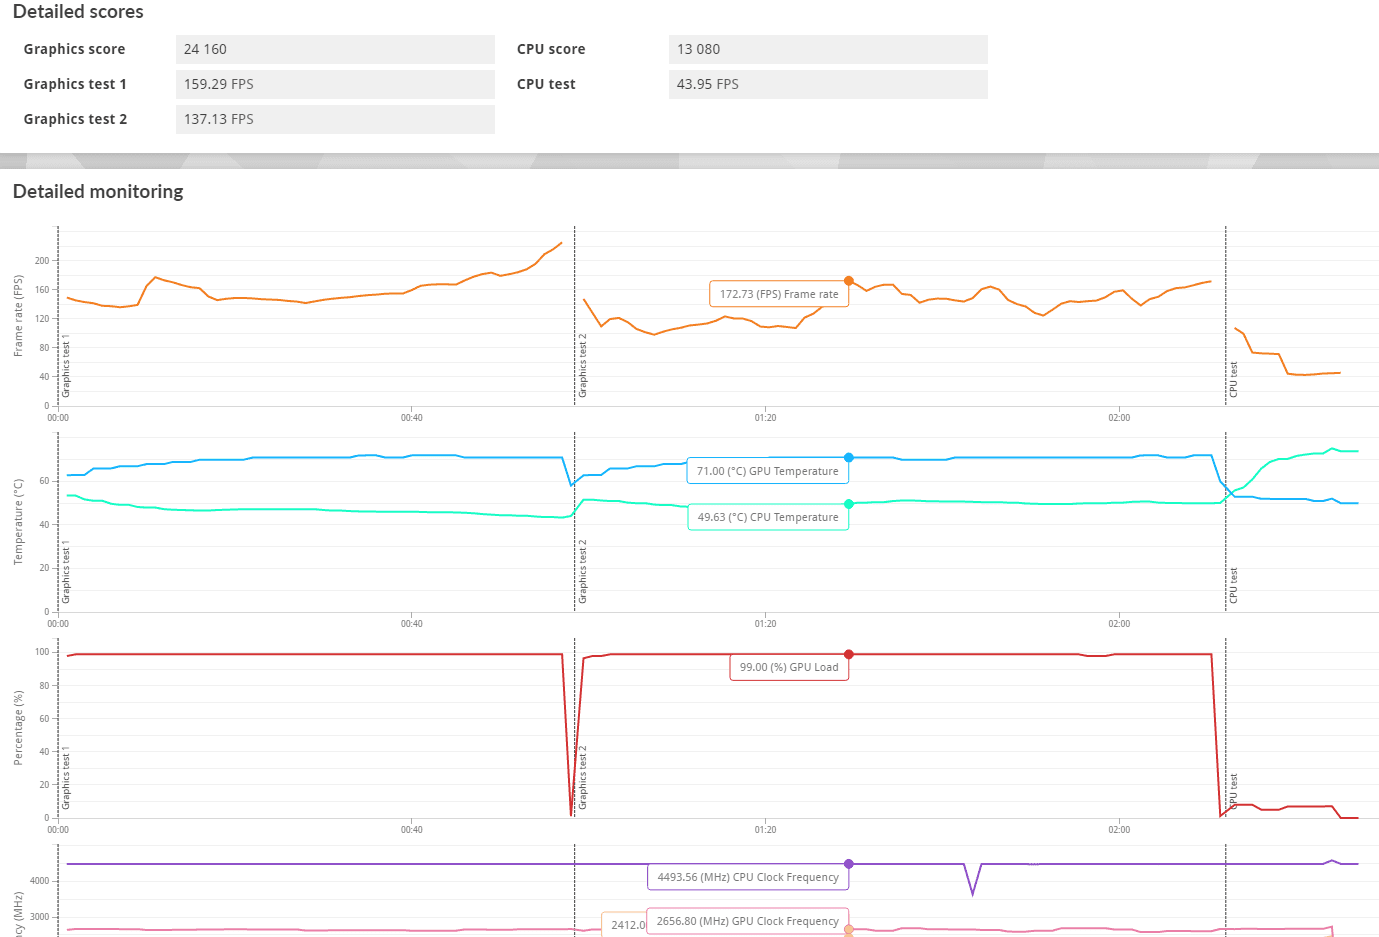The height and width of the screenshot is (937, 1379).
Task: Click the CPU score label
Action: pos(551,49)
